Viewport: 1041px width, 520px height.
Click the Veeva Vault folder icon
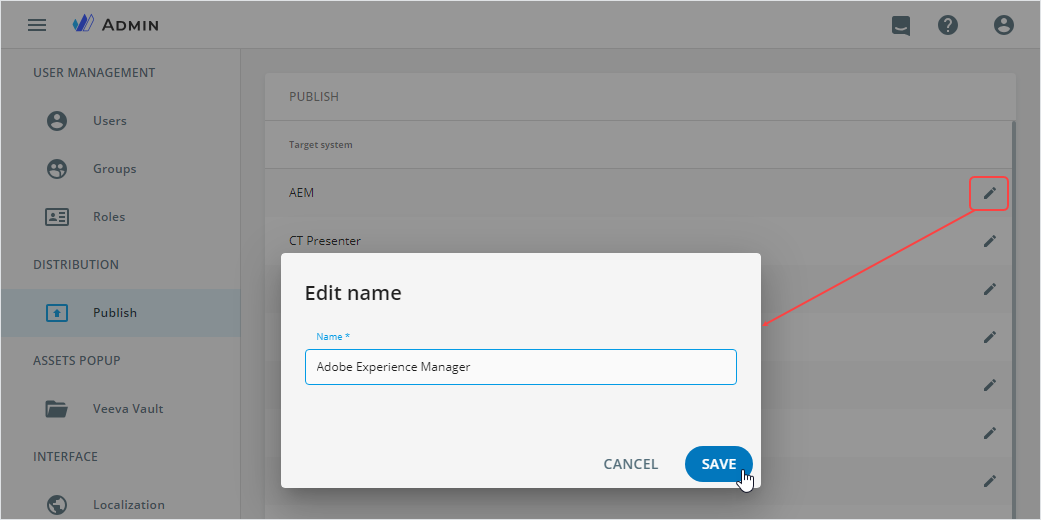[57, 409]
